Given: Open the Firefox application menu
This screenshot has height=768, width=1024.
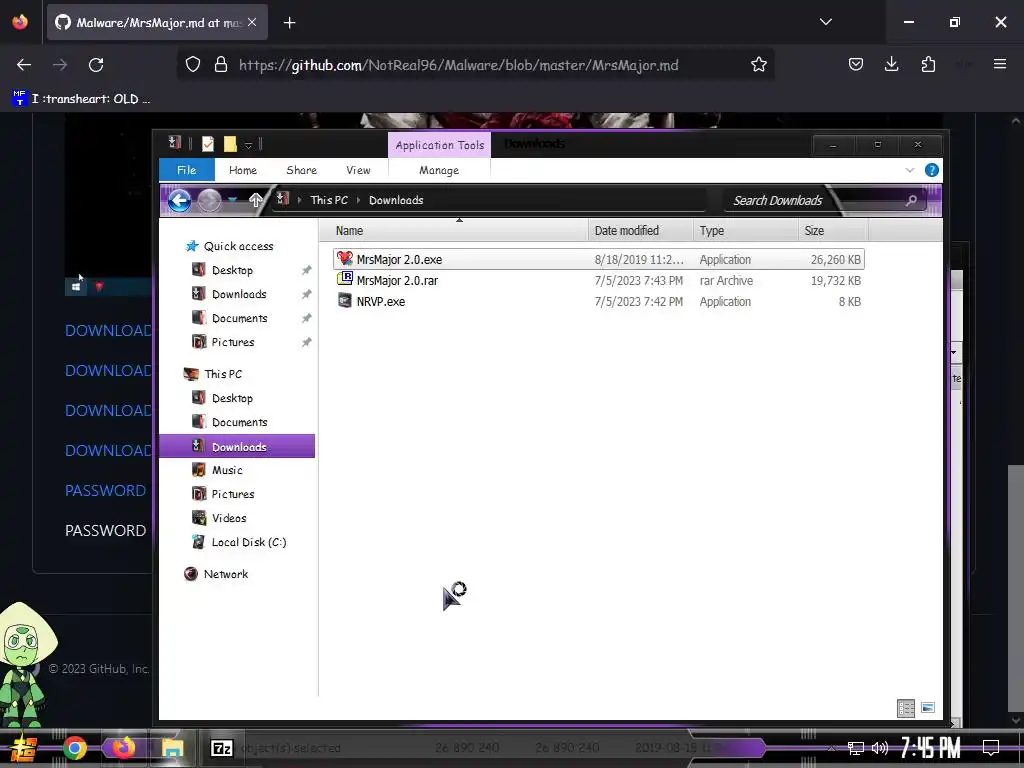Looking at the screenshot, I should click(1000, 64).
